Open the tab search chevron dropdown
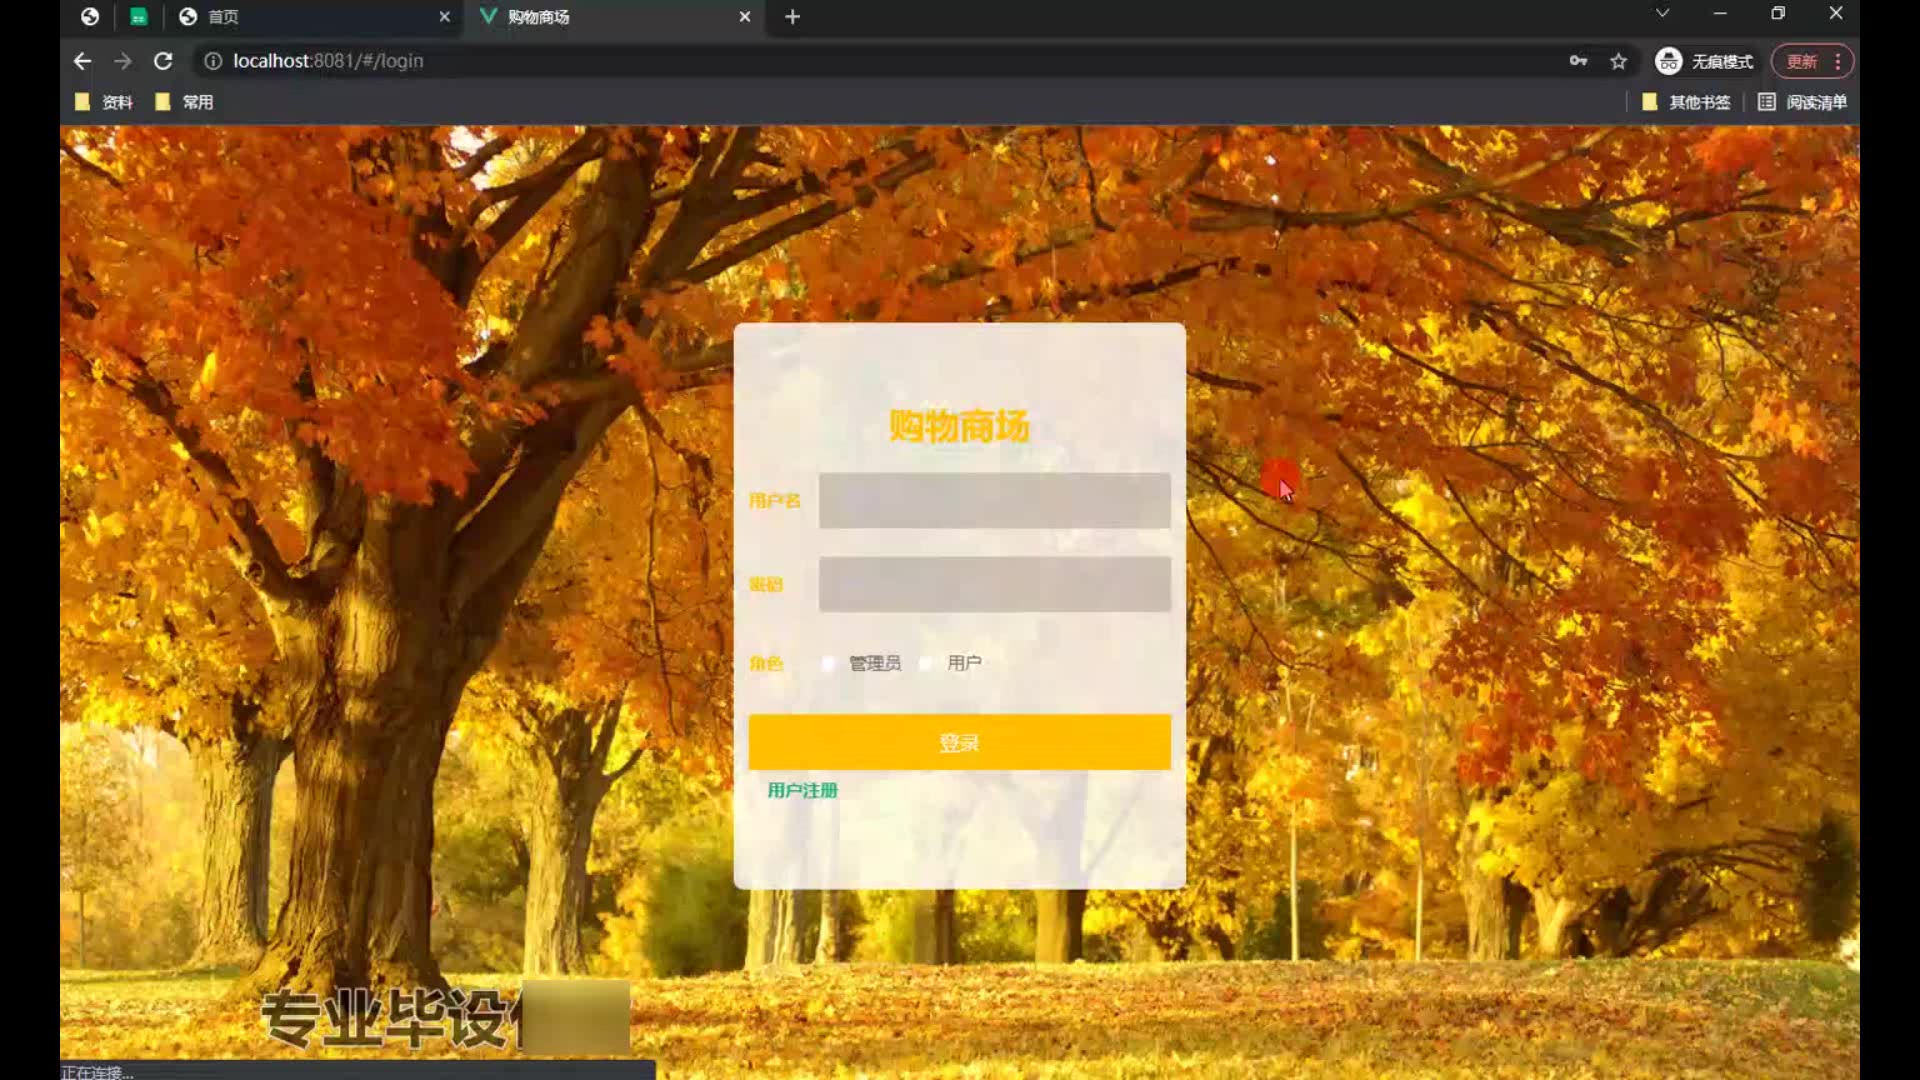The image size is (1920, 1080). [x=1662, y=13]
